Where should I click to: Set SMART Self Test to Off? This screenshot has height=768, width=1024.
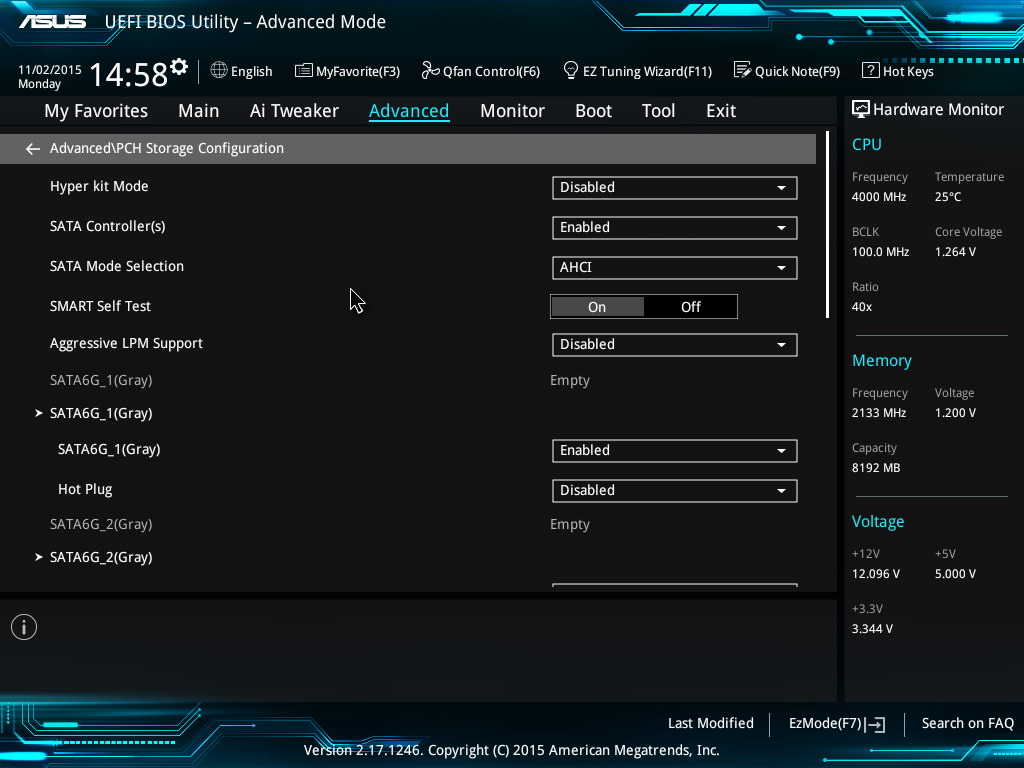691,307
